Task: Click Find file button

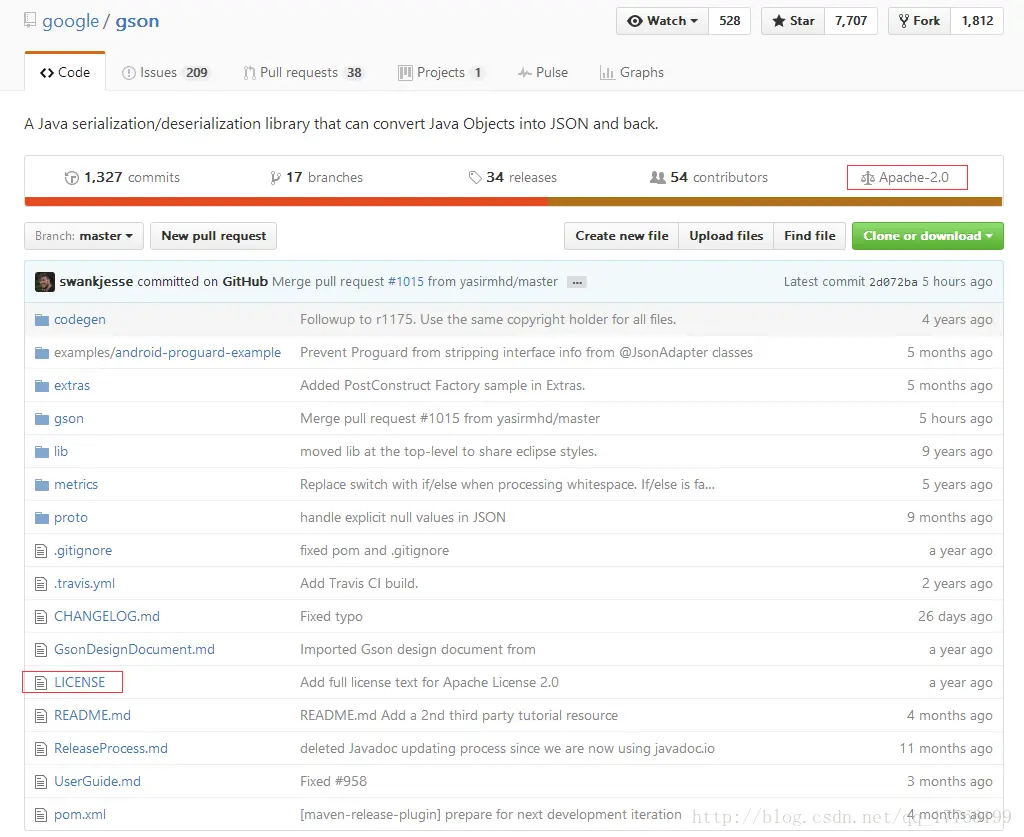Action: click(810, 236)
